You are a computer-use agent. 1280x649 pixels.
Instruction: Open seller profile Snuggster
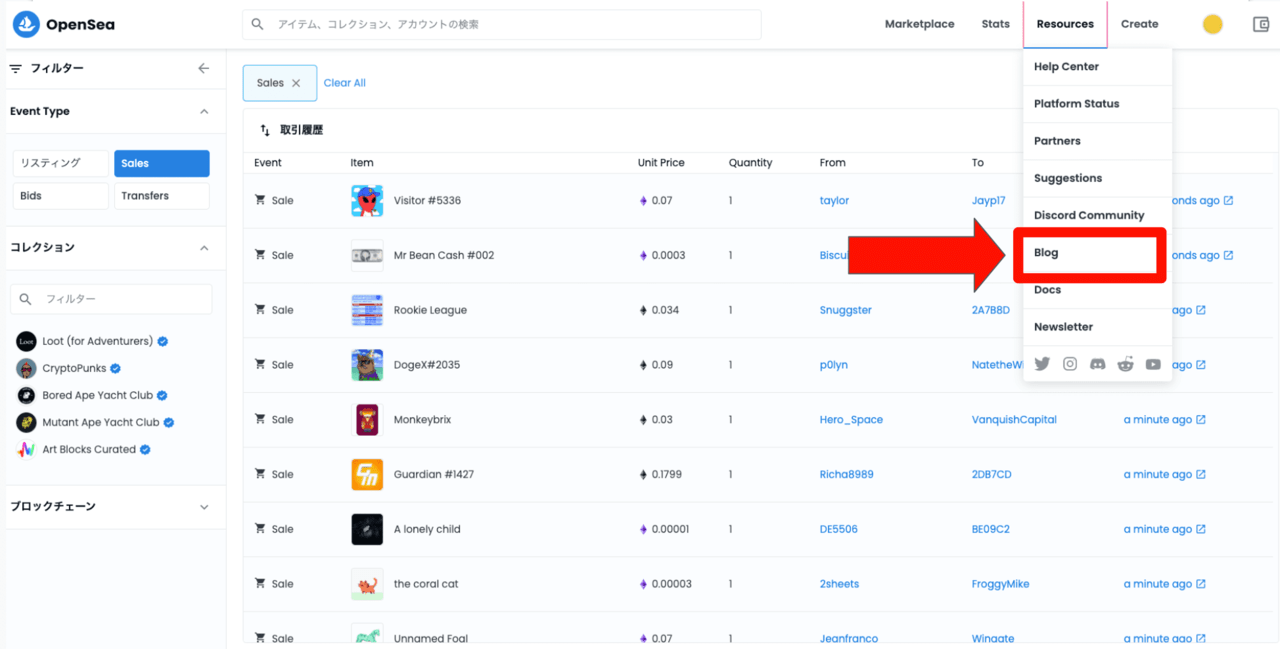click(x=847, y=310)
